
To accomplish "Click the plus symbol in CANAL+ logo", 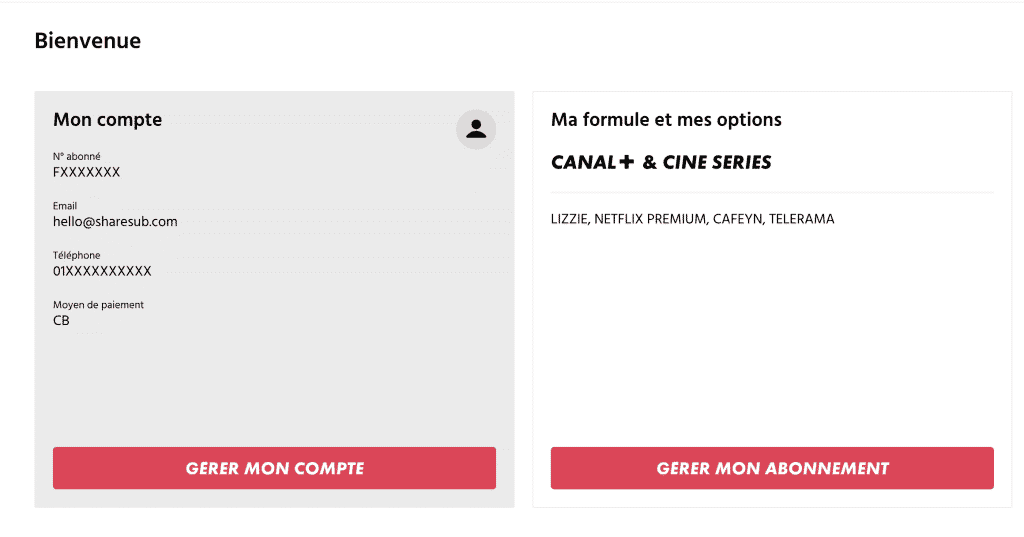I will coord(626,161).
